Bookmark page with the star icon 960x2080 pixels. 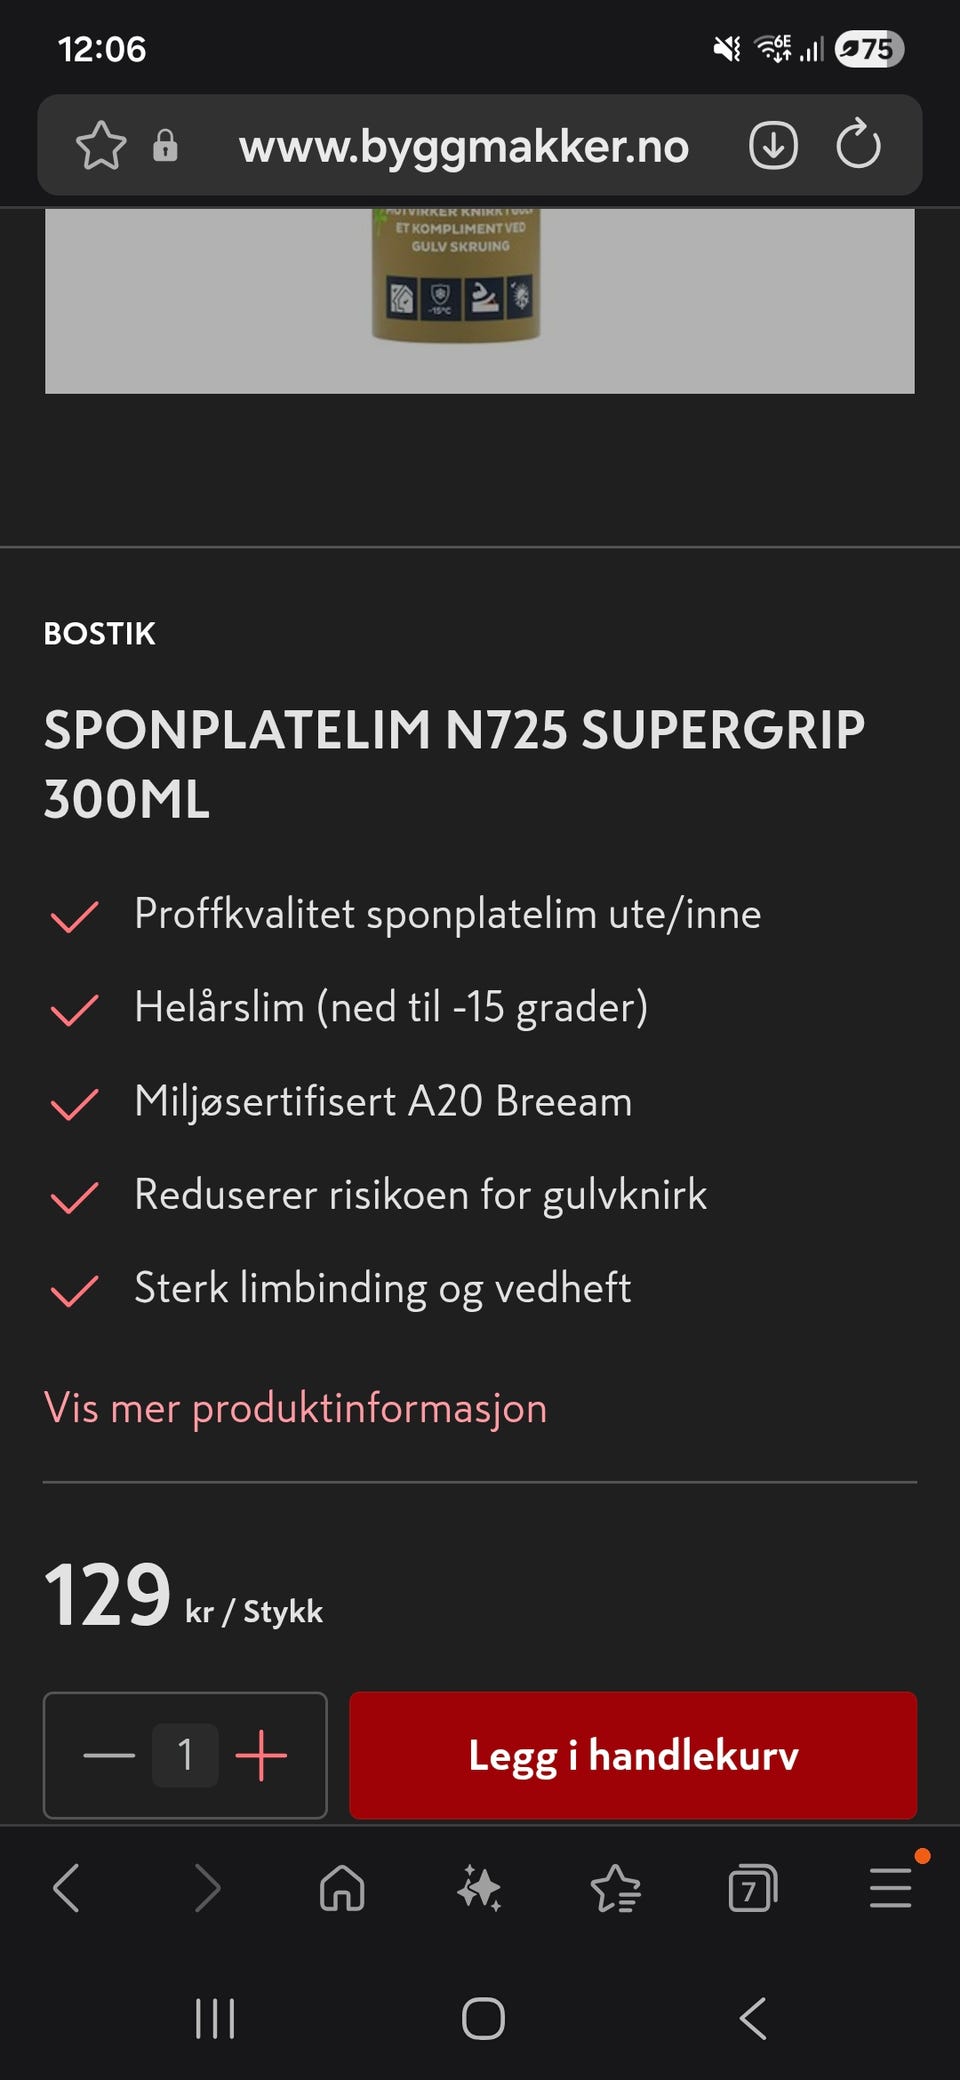point(101,146)
